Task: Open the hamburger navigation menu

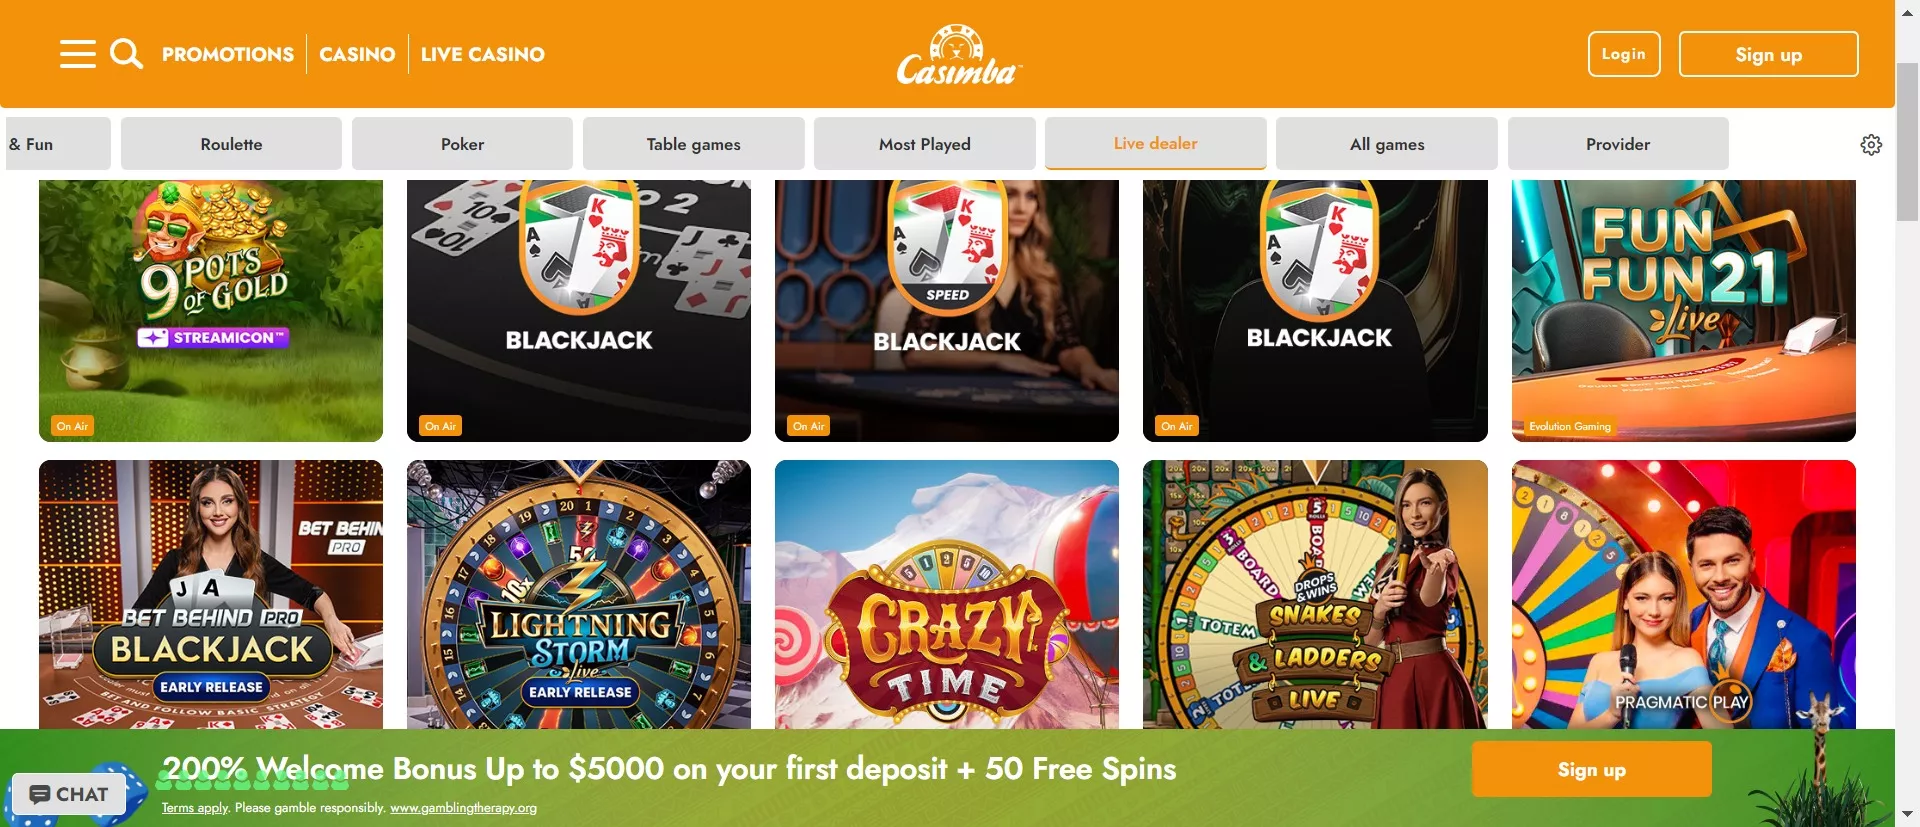Action: point(78,54)
